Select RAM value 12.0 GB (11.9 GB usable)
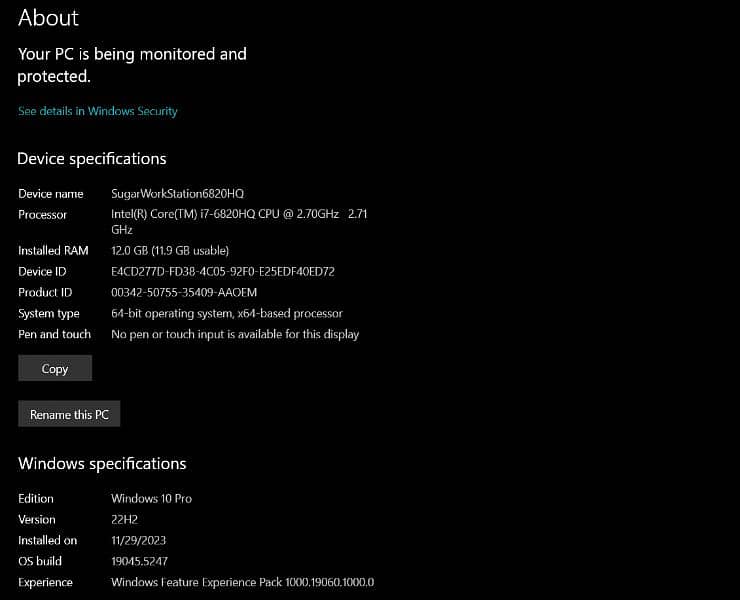The image size is (740, 600). (170, 251)
